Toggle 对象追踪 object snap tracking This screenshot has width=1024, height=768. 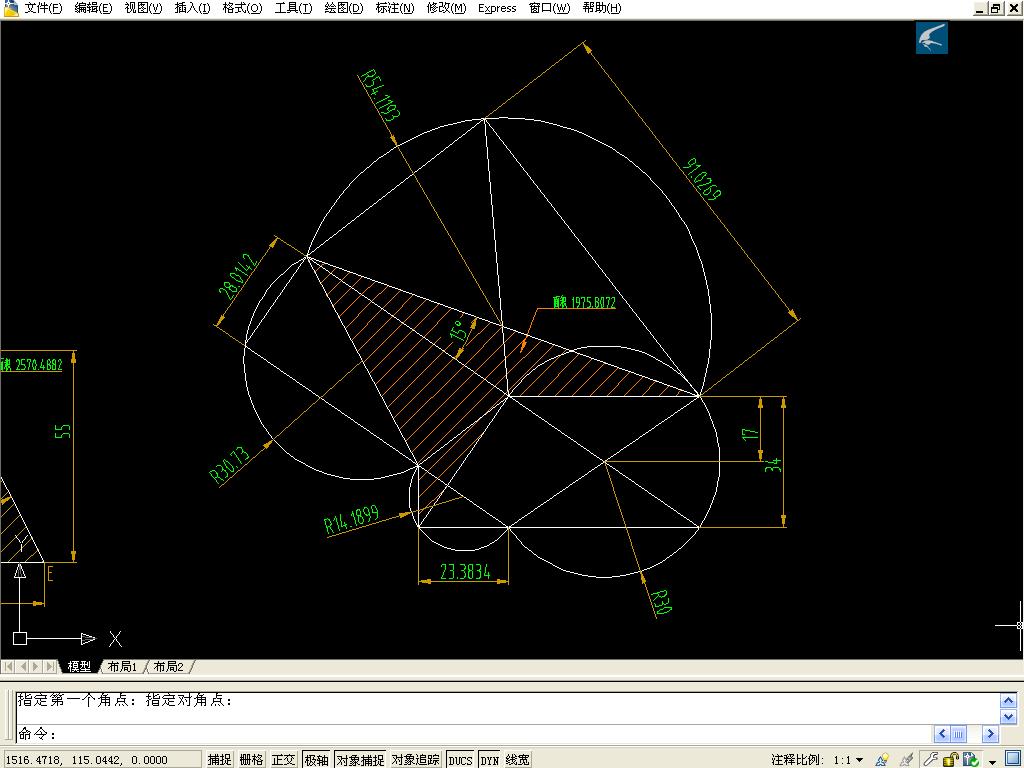click(415, 760)
